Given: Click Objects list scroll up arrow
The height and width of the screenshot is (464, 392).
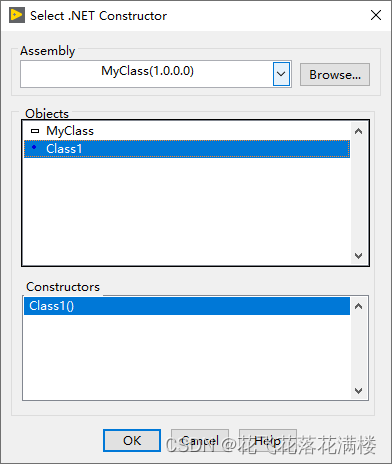Looking at the screenshot, I should click(358, 131).
